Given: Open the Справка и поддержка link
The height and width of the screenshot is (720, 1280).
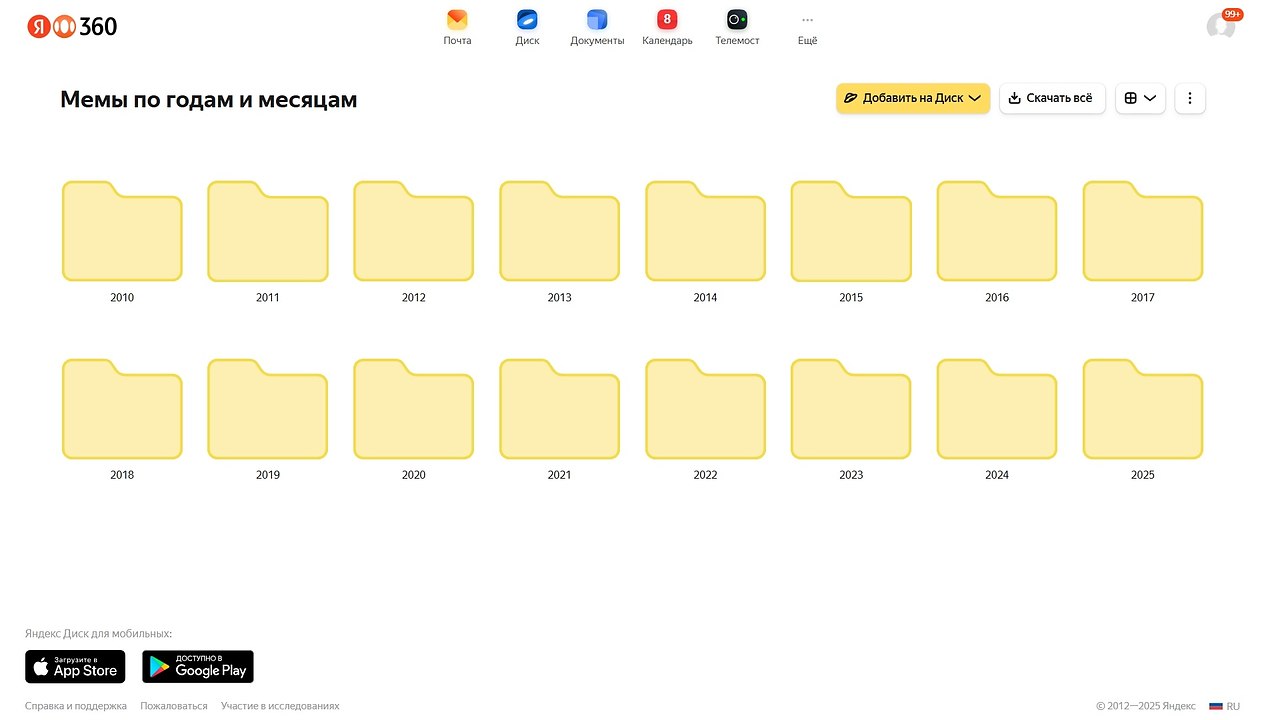Looking at the screenshot, I should point(76,706).
